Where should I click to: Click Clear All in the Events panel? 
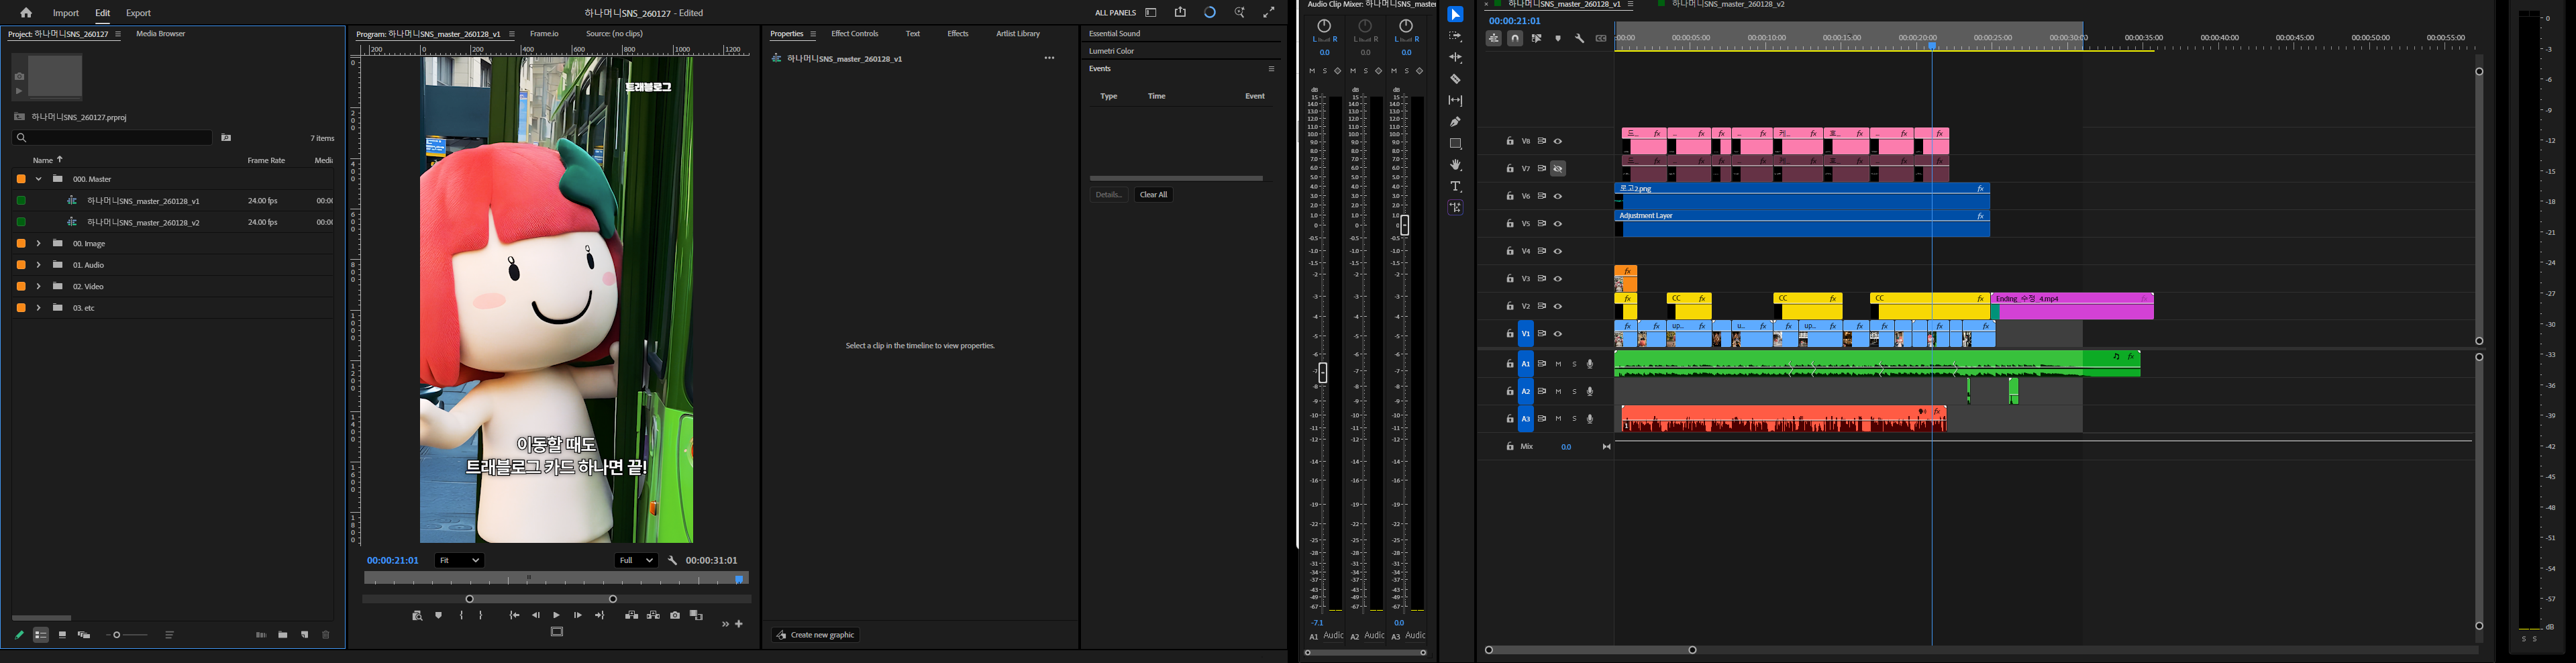(1153, 194)
